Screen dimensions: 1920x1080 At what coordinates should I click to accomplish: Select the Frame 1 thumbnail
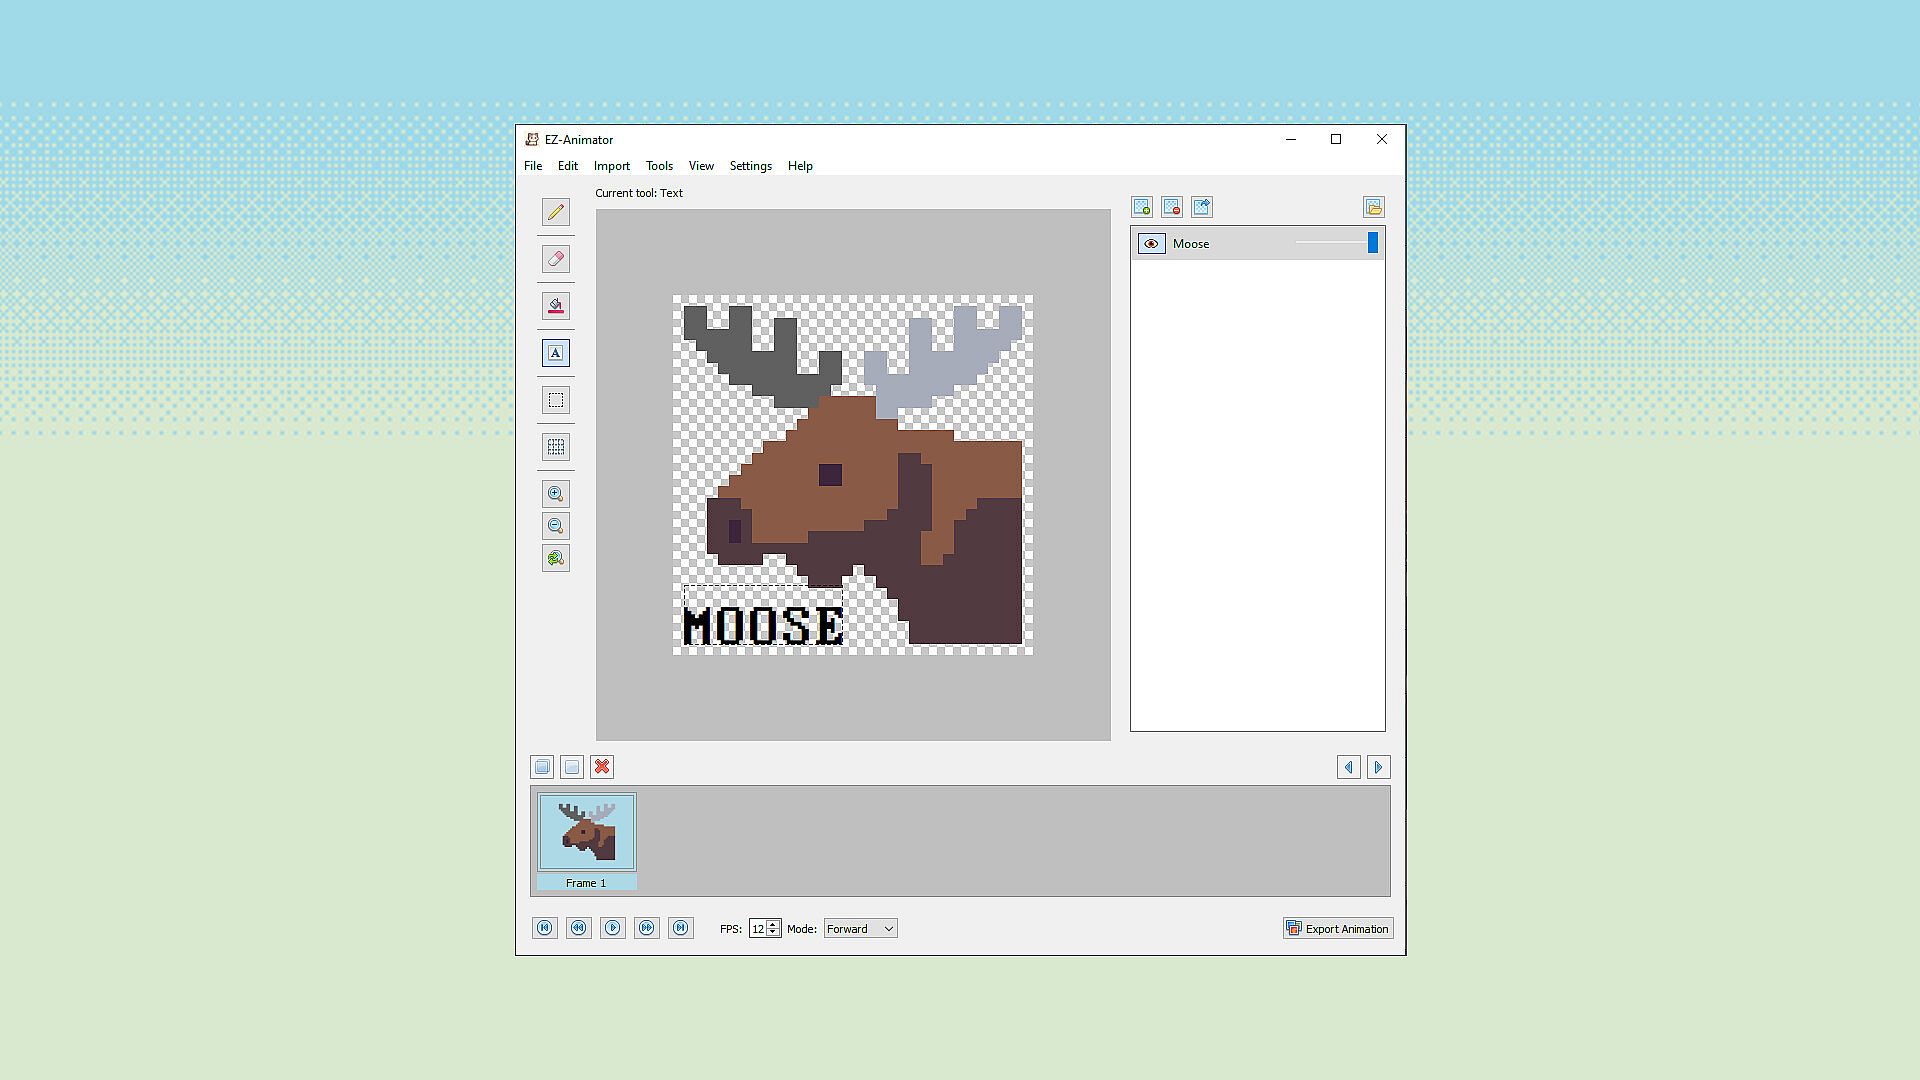(x=587, y=832)
